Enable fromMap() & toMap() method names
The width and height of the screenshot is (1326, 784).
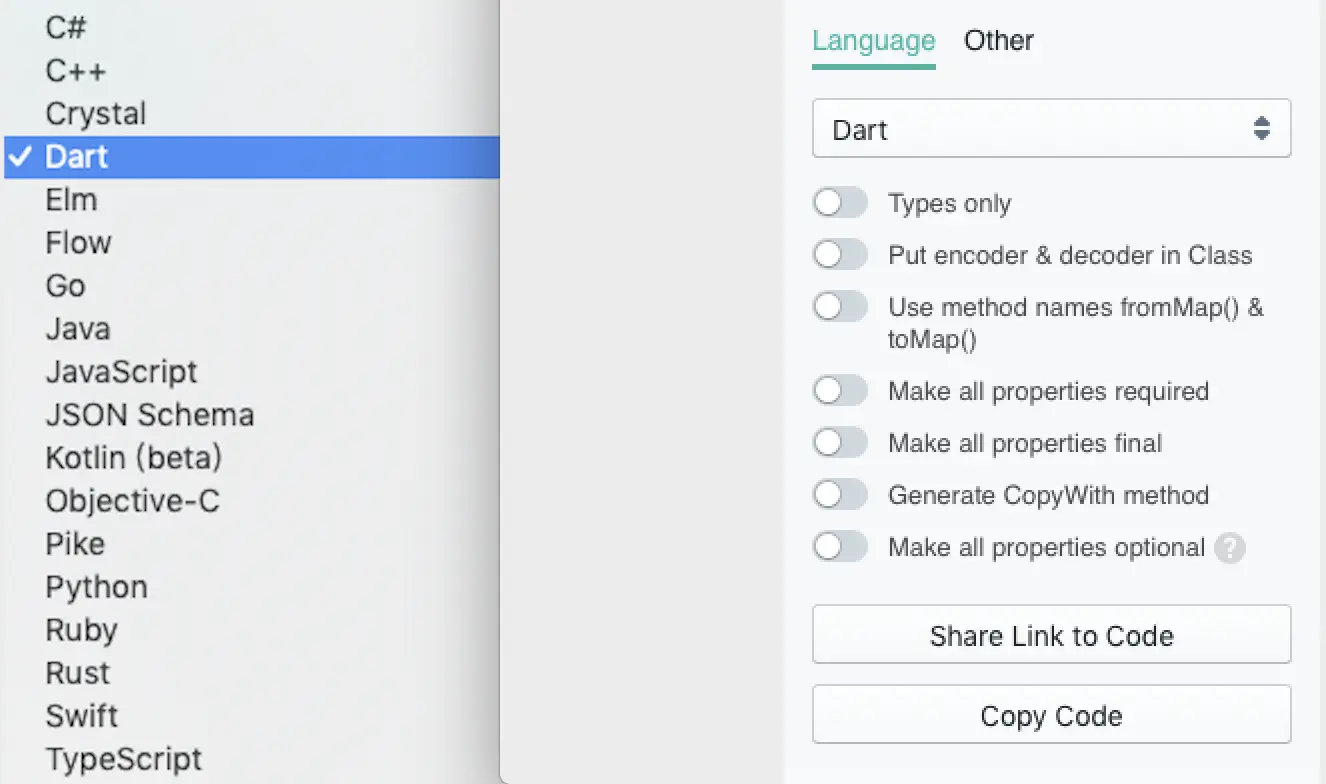coord(840,306)
